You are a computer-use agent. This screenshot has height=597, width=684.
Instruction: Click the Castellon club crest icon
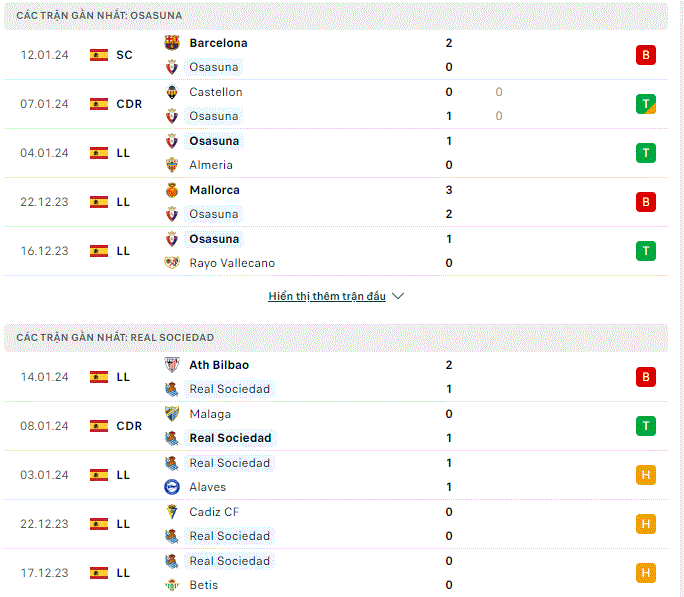[172, 92]
